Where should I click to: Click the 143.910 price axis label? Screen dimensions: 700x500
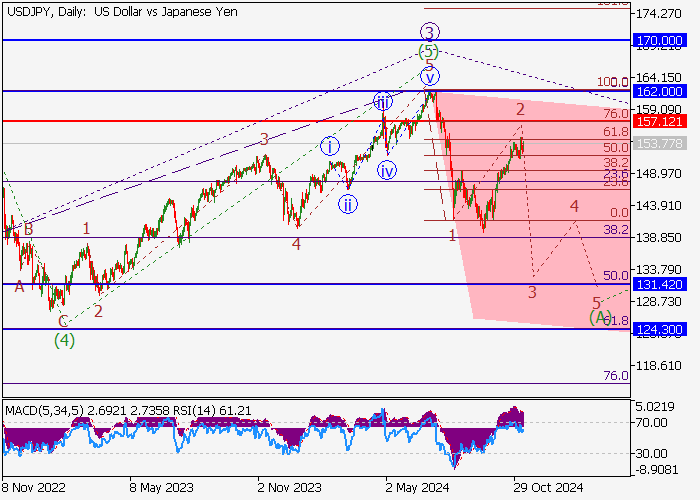tap(659, 206)
